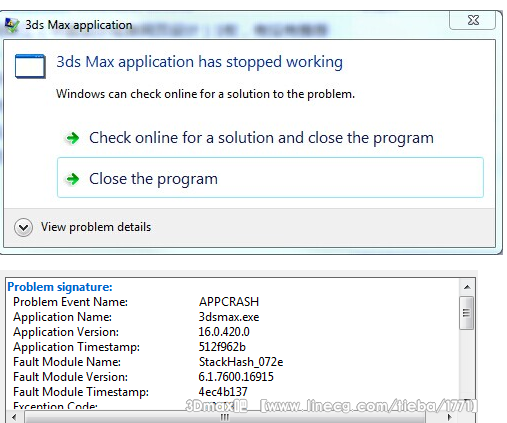The width and height of the screenshot is (507, 423).
Task: Click the Fault Module Version label
Action: tap(70, 377)
